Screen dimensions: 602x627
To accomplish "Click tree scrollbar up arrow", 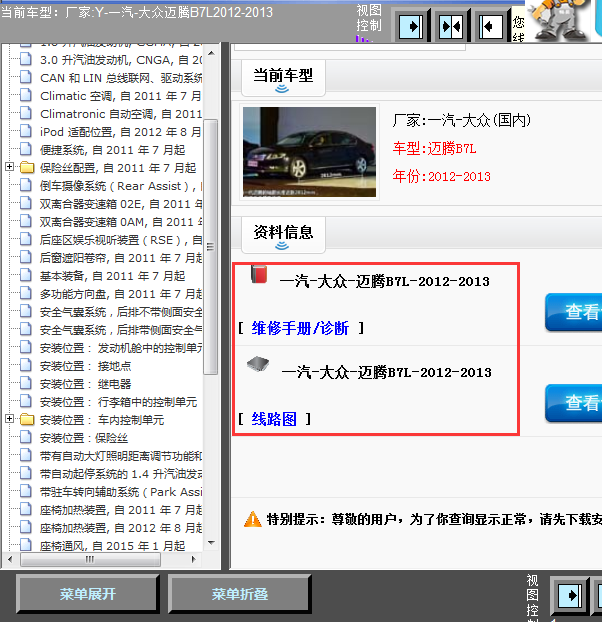I will click(x=211, y=53).
